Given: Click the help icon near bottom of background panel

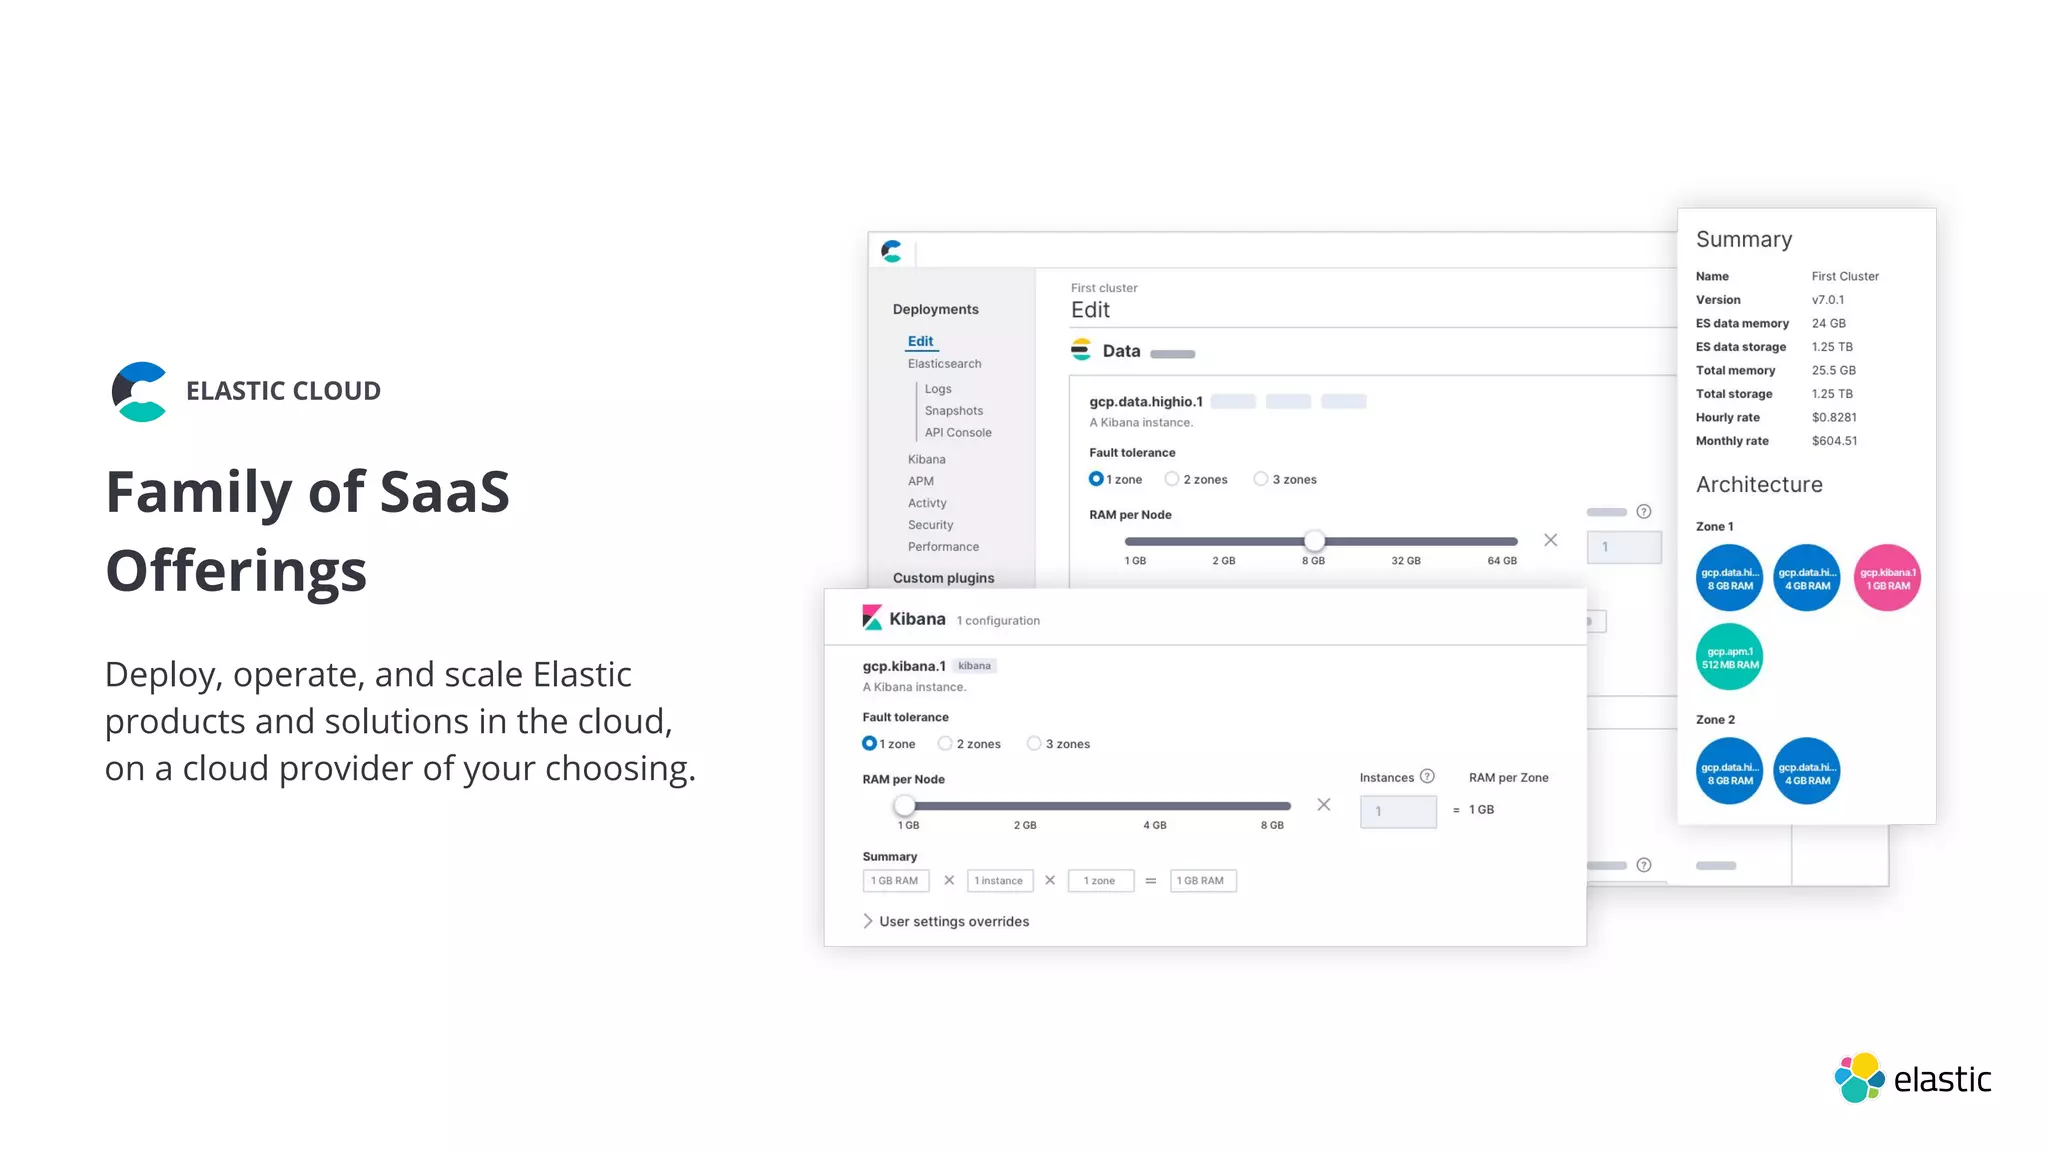Looking at the screenshot, I should coord(1644,865).
